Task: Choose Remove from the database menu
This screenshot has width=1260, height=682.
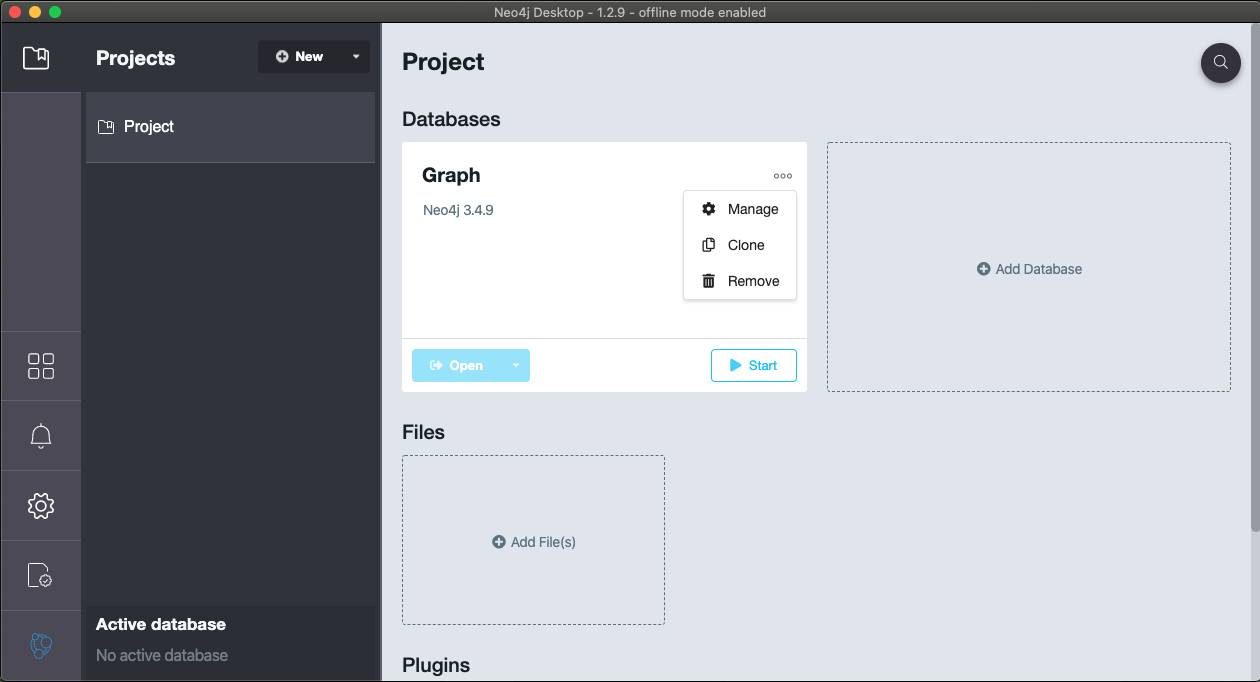Action: tap(740, 281)
